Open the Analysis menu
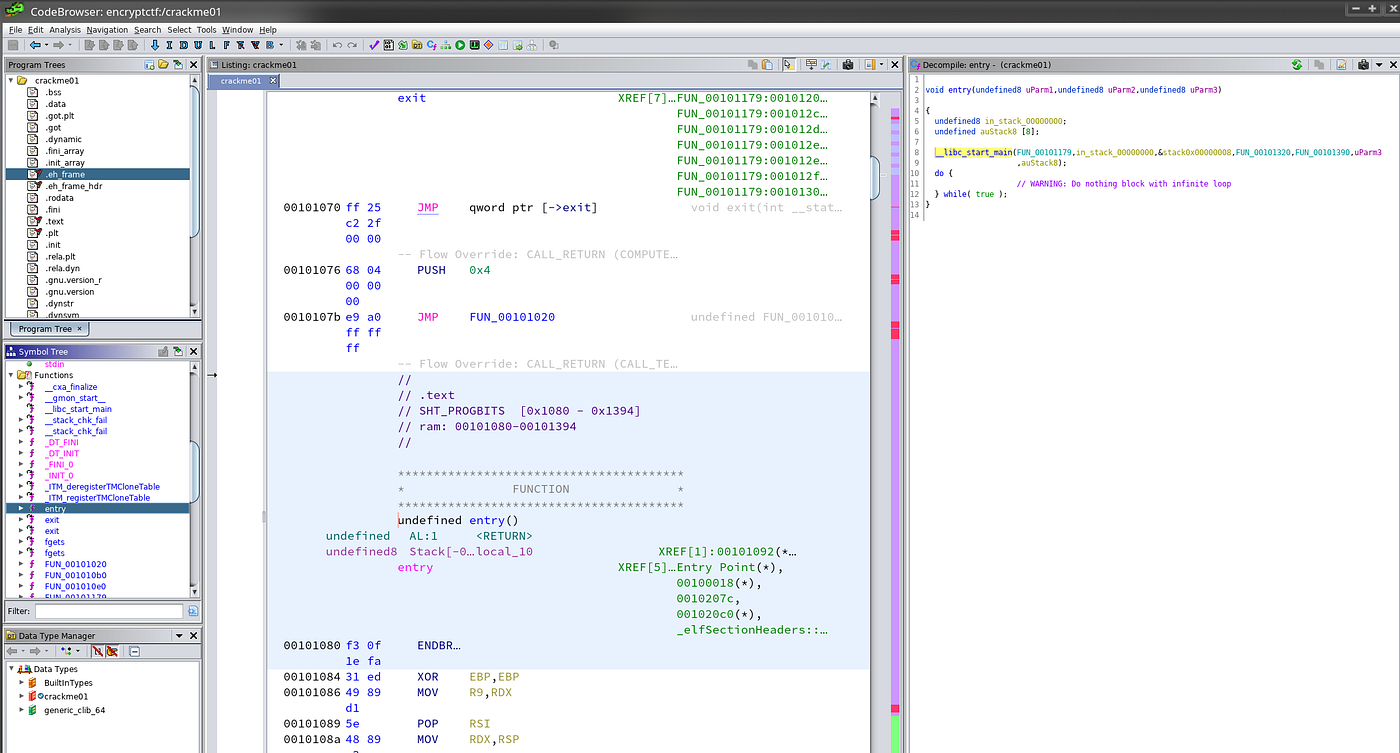The width and height of the screenshot is (1400, 753). pyautogui.click(x=64, y=30)
